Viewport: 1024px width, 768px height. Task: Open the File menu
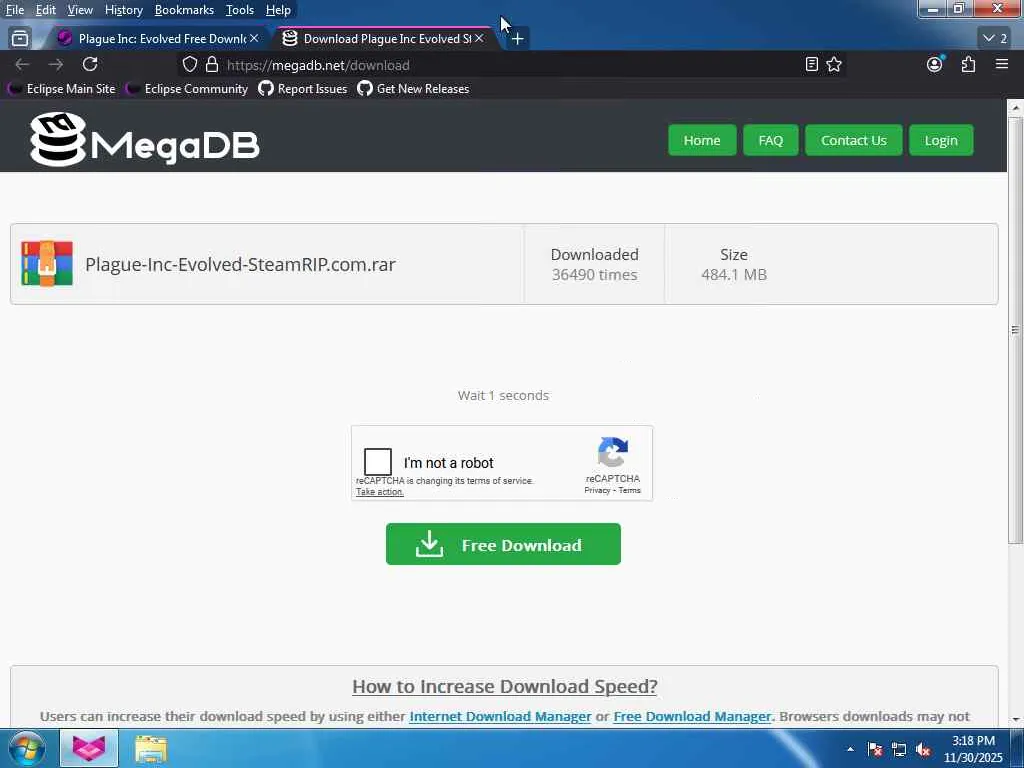click(x=14, y=10)
